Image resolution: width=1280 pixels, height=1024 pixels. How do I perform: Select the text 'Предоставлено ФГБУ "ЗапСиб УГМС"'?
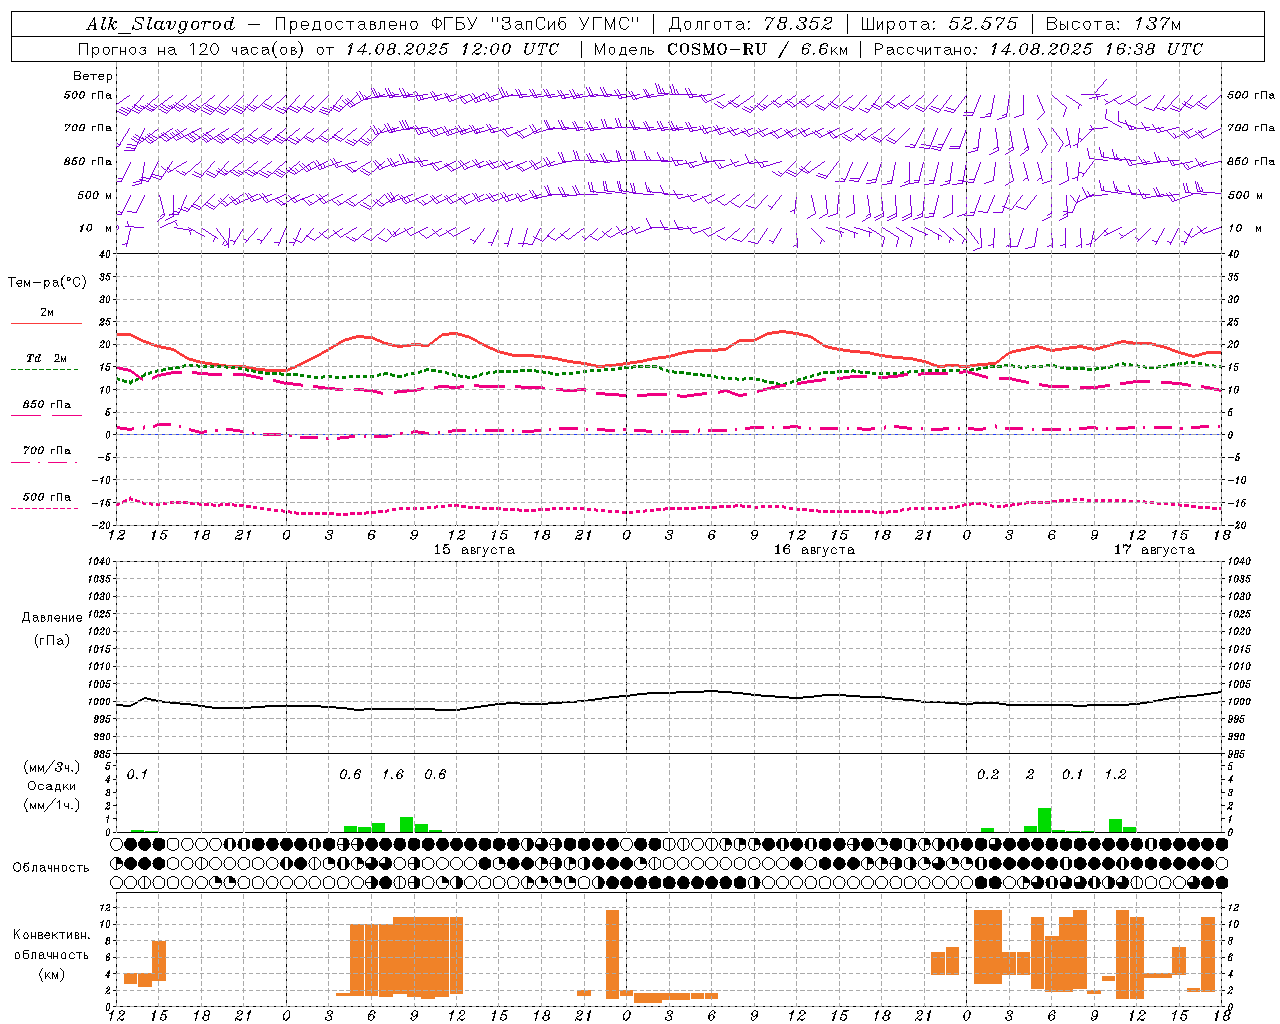(x=456, y=24)
